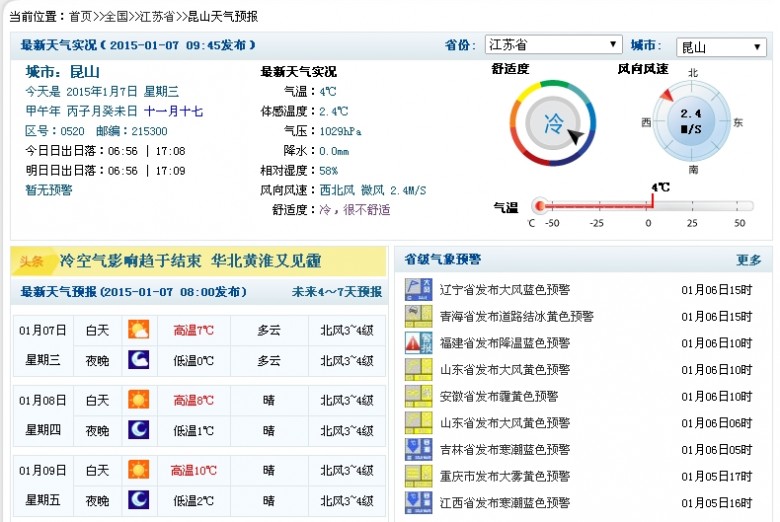780x522 pixels.
Task: Open the 未来4~7天预报 link
Action: (x=337, y=292)
